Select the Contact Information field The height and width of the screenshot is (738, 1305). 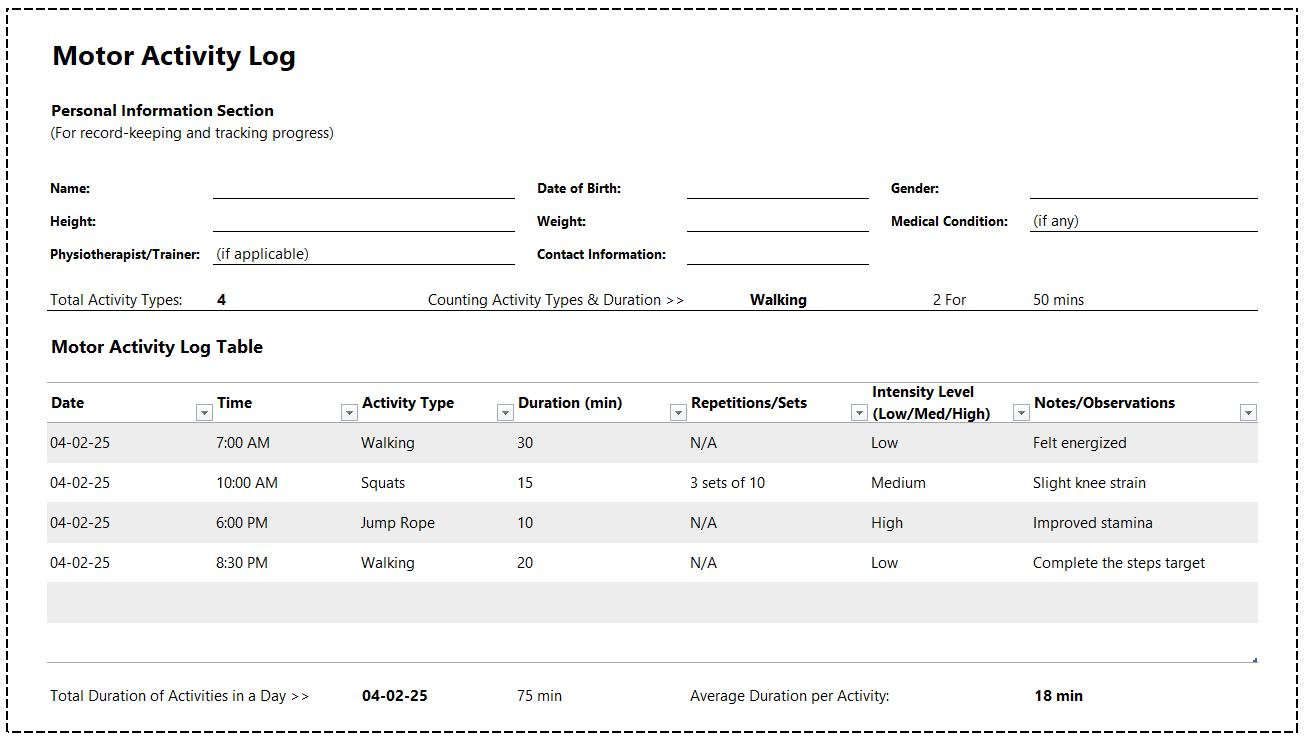[x=777, y=254]
